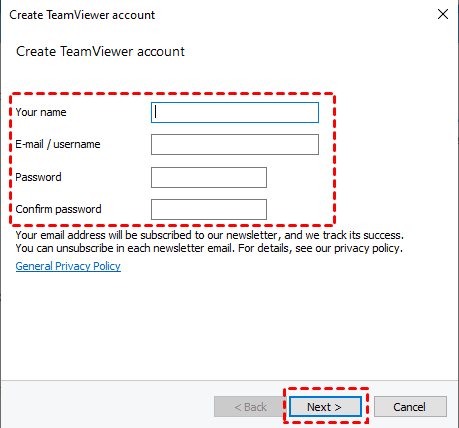
Task: Click the "Confirm password" label text
Action: pyautogui.click(x=58, y=209)
